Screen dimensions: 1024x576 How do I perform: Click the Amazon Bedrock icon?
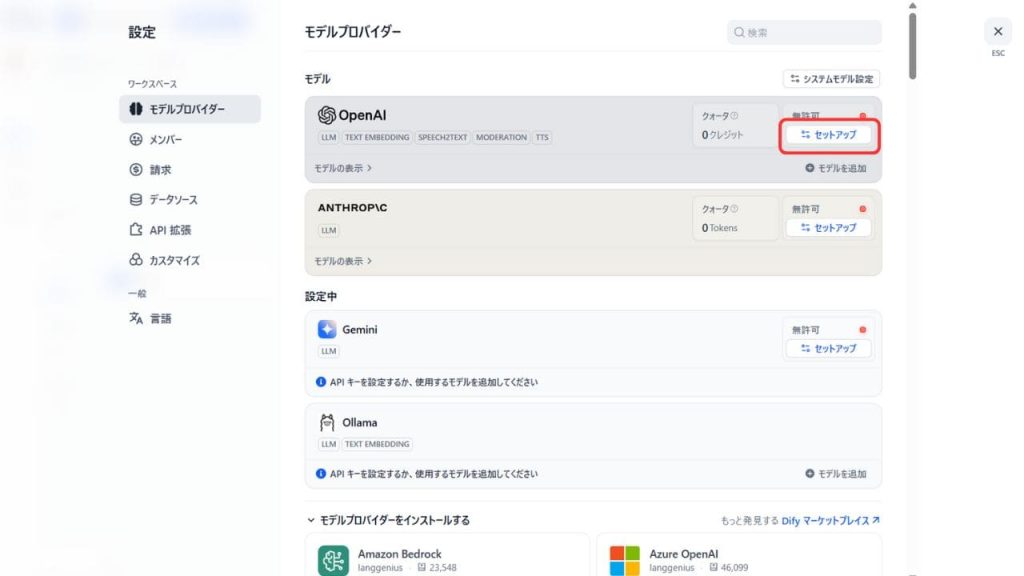point(334,560)
